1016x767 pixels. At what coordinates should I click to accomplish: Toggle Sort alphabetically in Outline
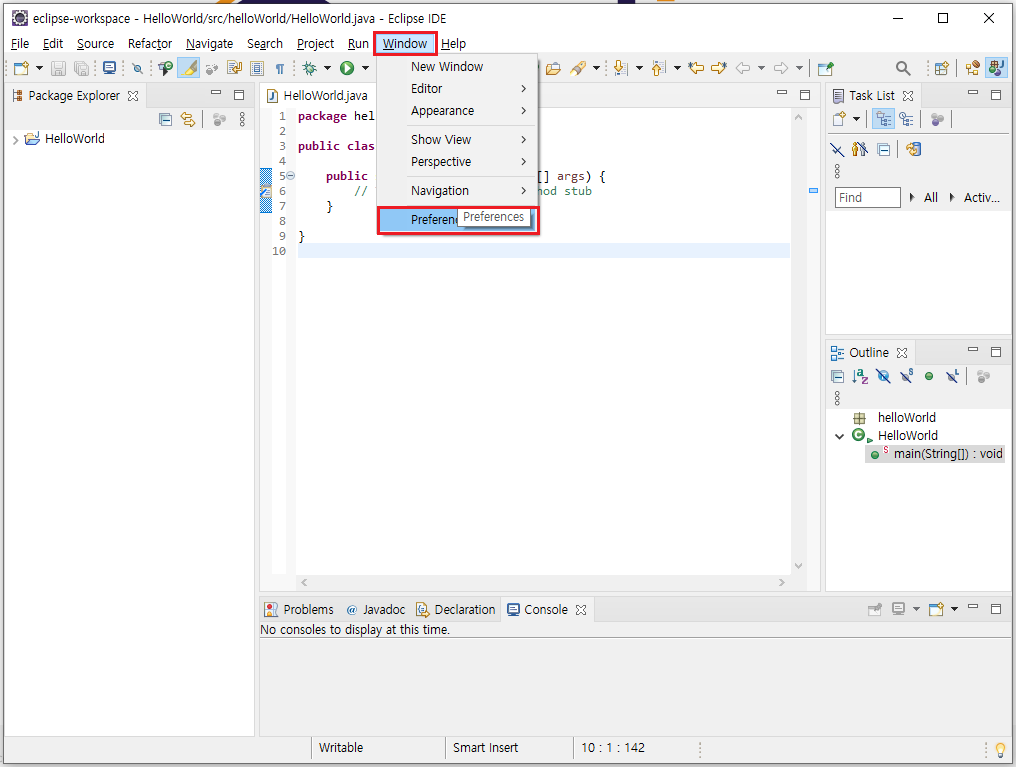[860, 376]
